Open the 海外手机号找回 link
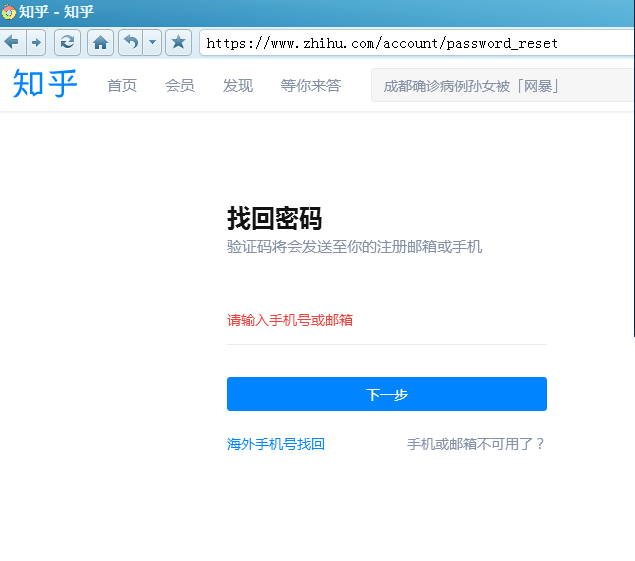The height and width of the screenshot is (561, 635). (276, 444)
